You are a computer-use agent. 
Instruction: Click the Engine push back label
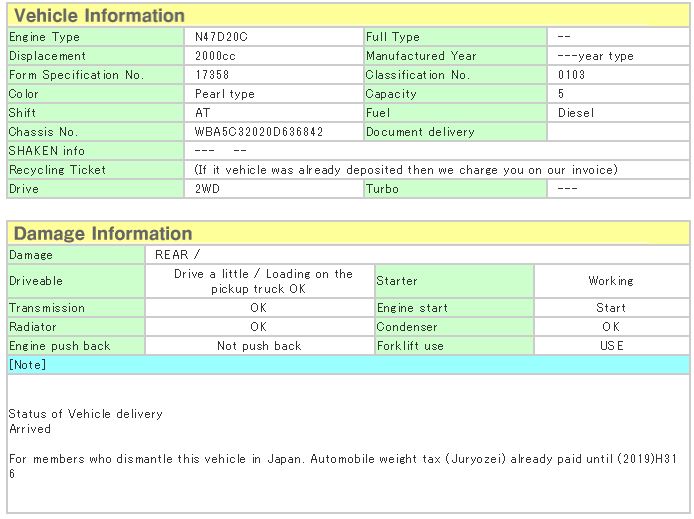point(59,346)
